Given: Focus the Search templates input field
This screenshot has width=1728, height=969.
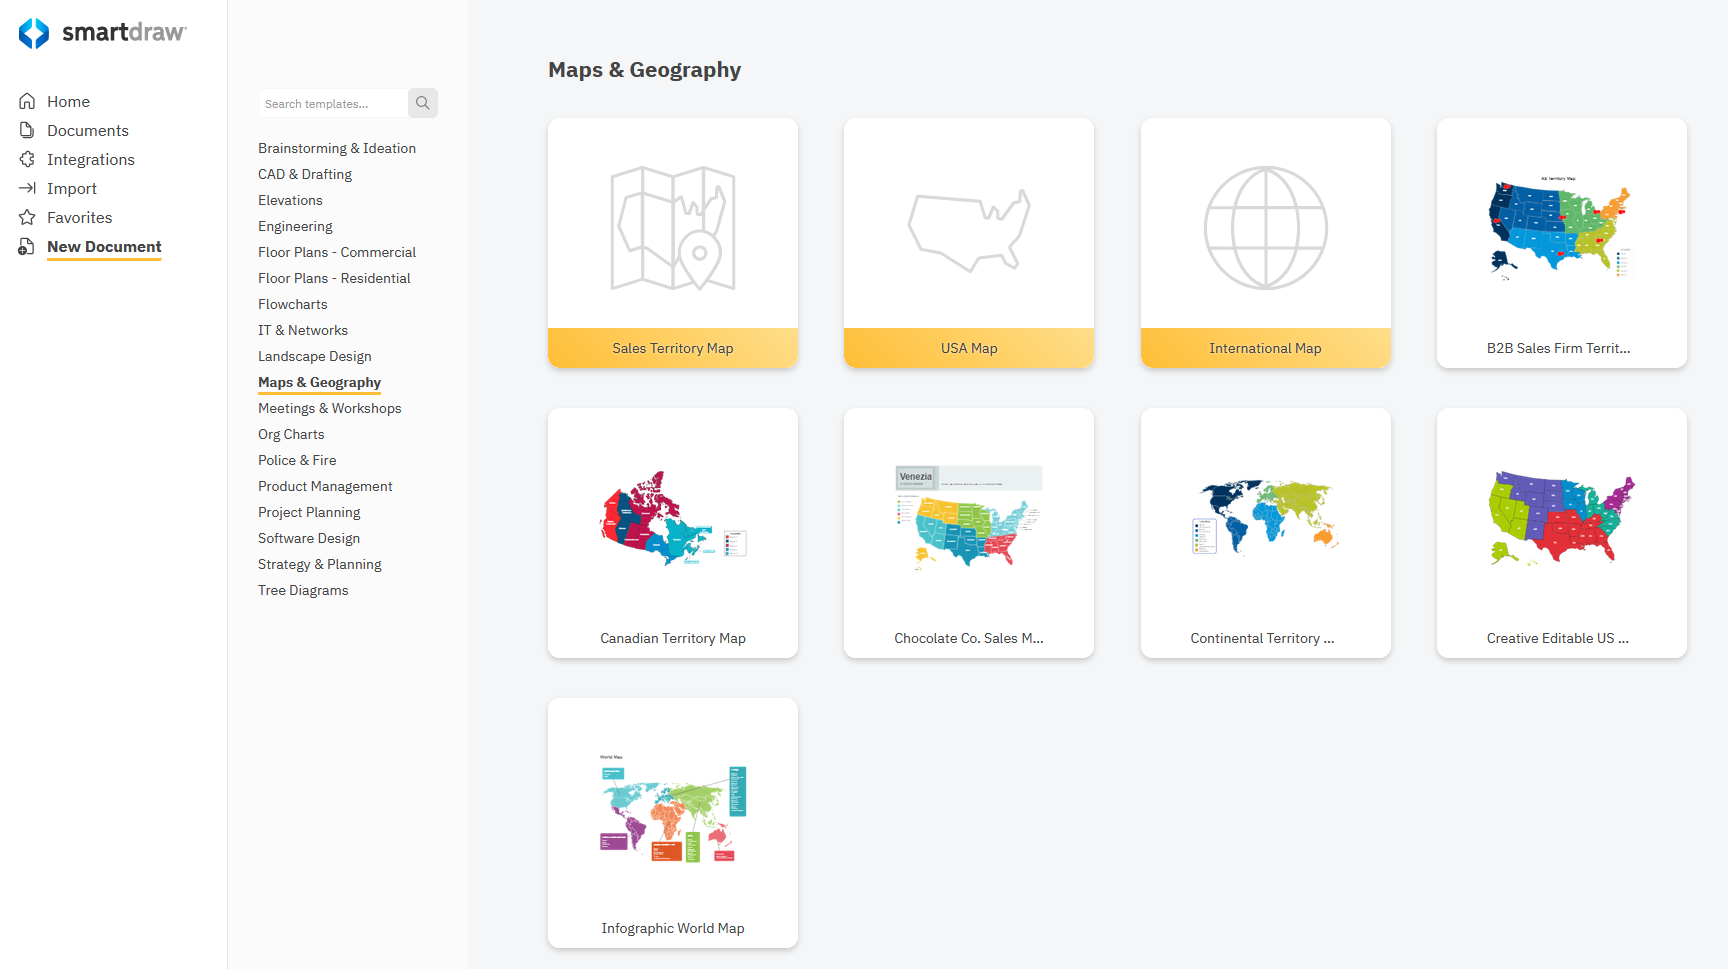Looking at the screenshot, I should point(332,103).
